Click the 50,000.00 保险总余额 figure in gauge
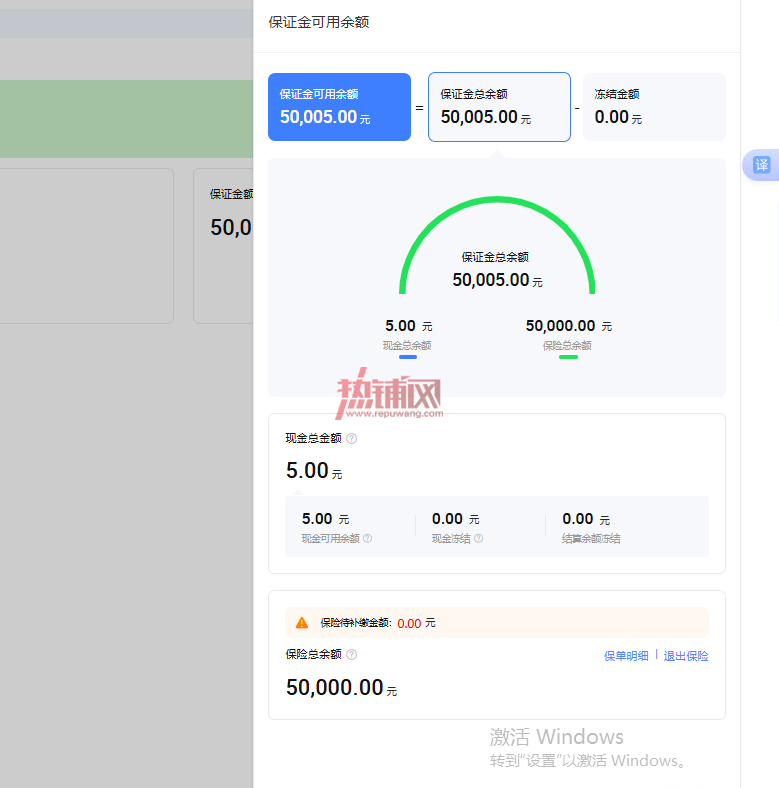Viewport: 779px width, 788px height. (x=568, y=326)
